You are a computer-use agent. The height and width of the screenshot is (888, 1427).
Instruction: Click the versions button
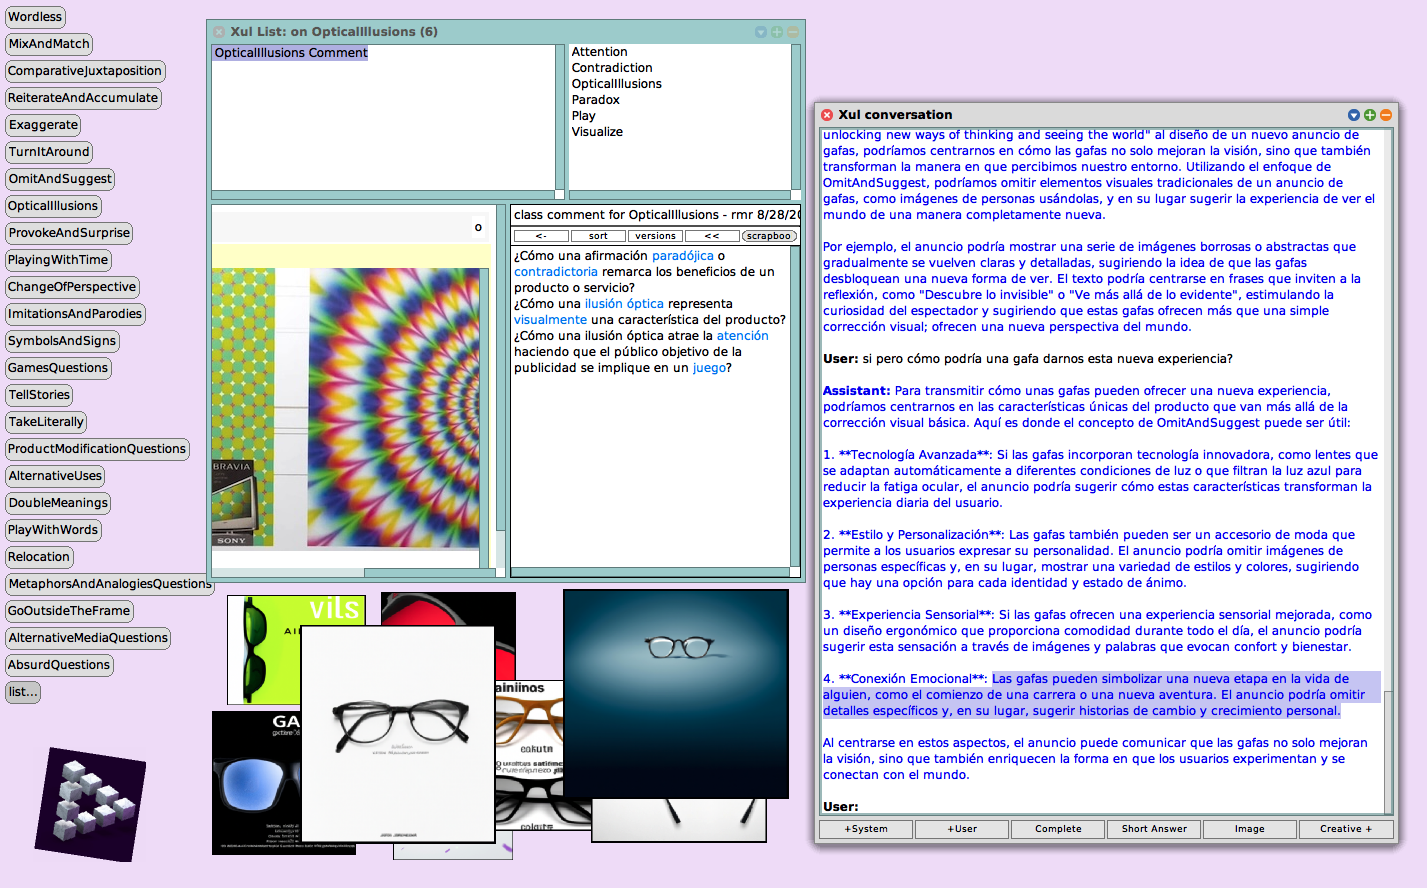[x=655, y=236]
